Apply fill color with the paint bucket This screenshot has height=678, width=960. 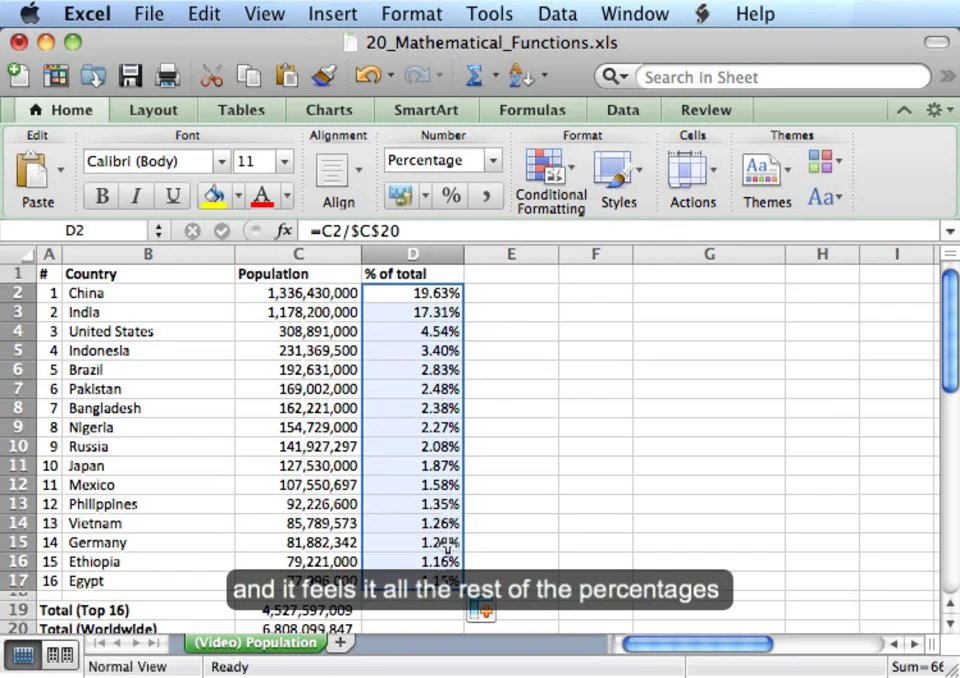point(214,197)
